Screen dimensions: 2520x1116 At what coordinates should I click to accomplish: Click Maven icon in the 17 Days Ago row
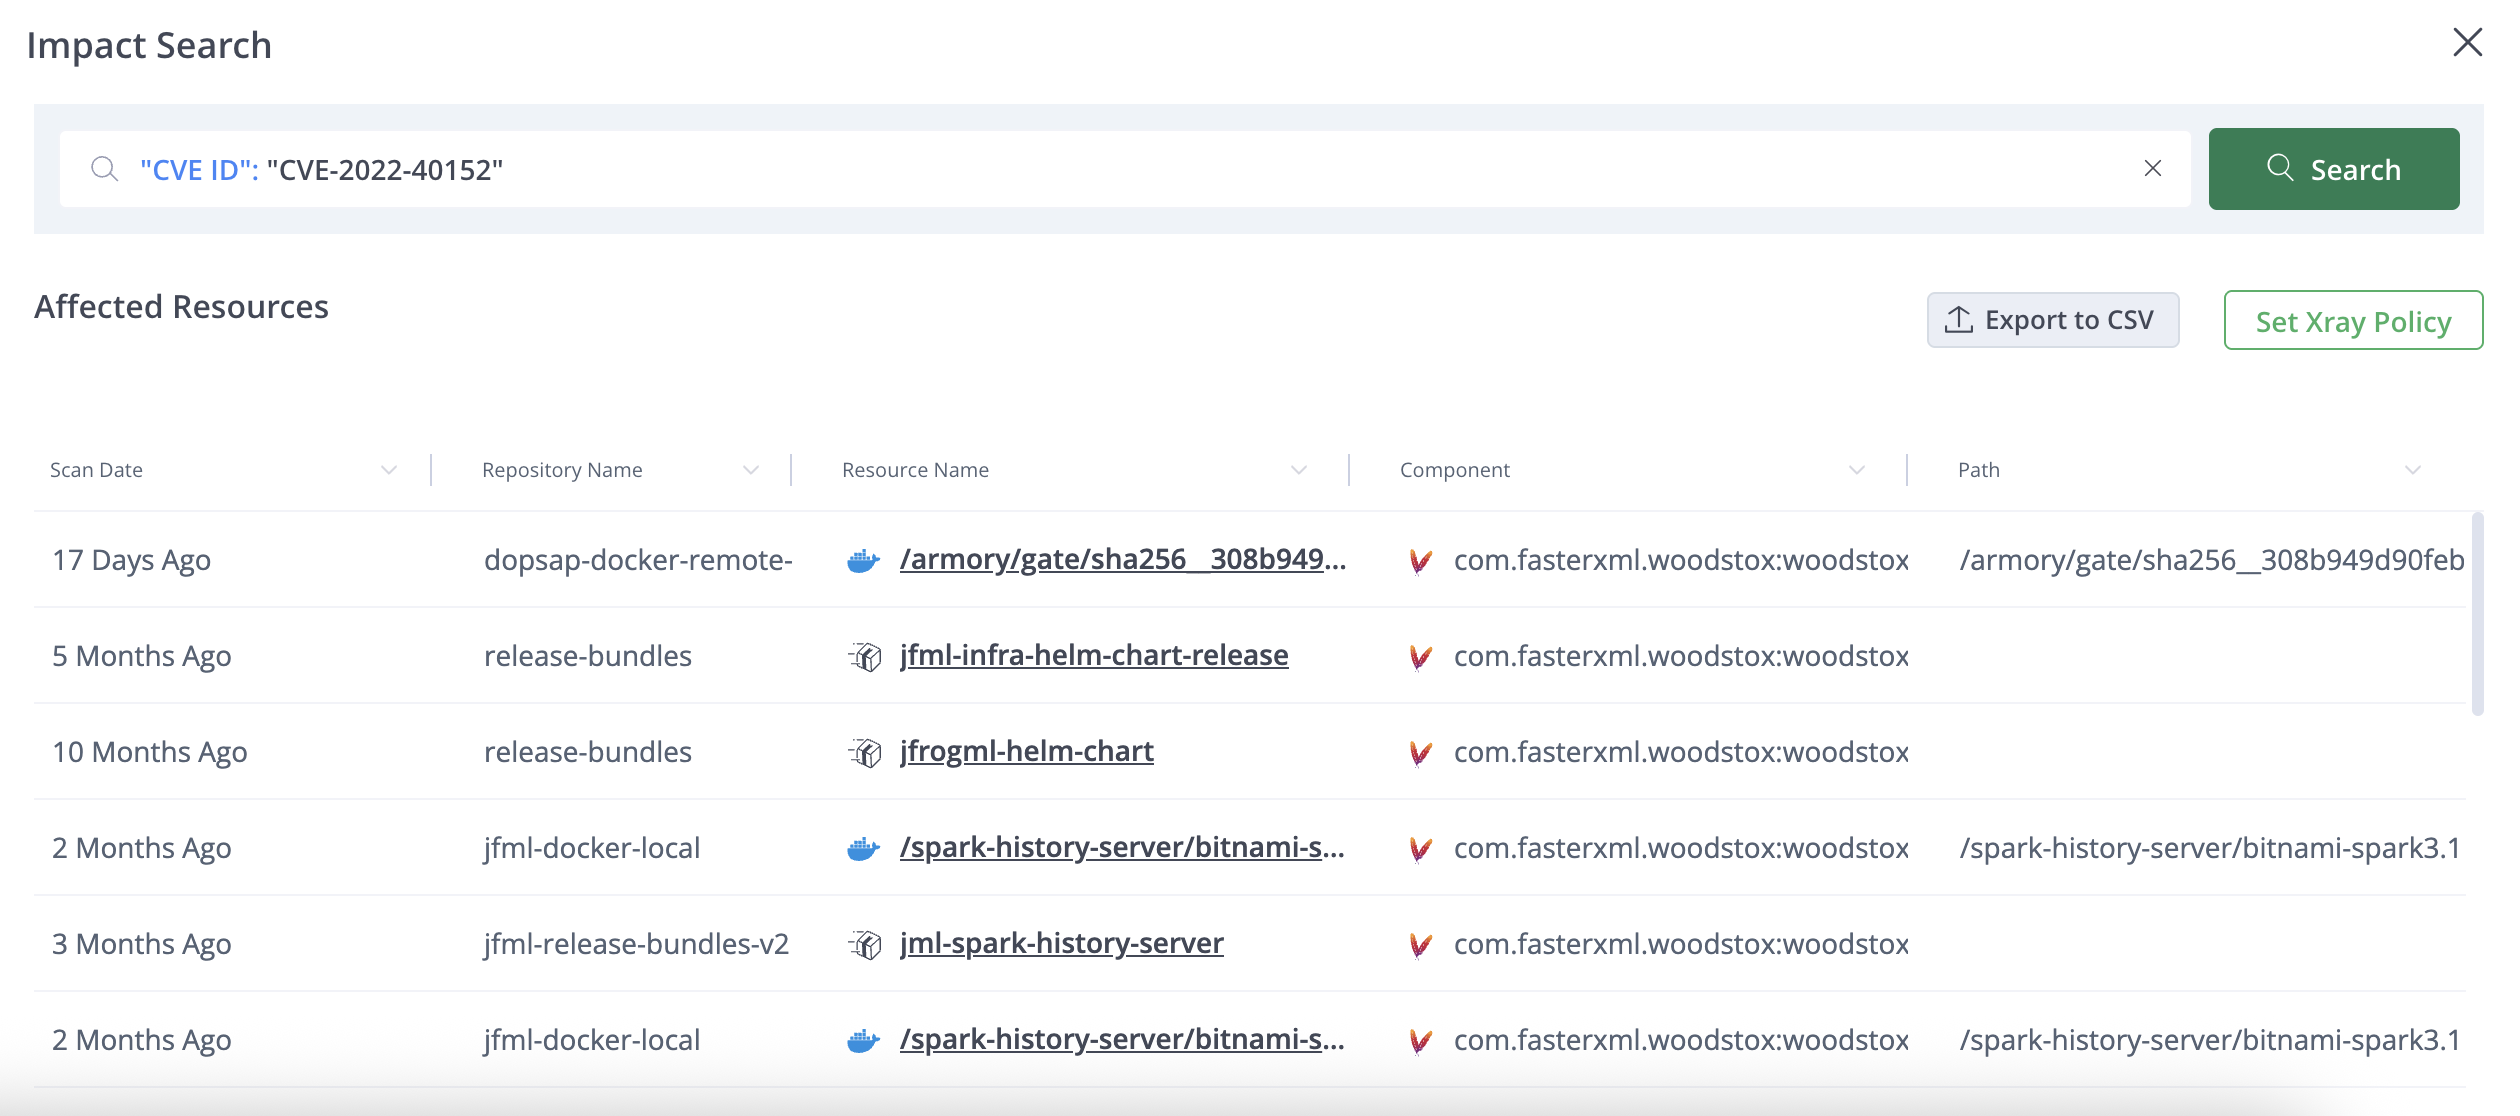[x=1419, y=561]
